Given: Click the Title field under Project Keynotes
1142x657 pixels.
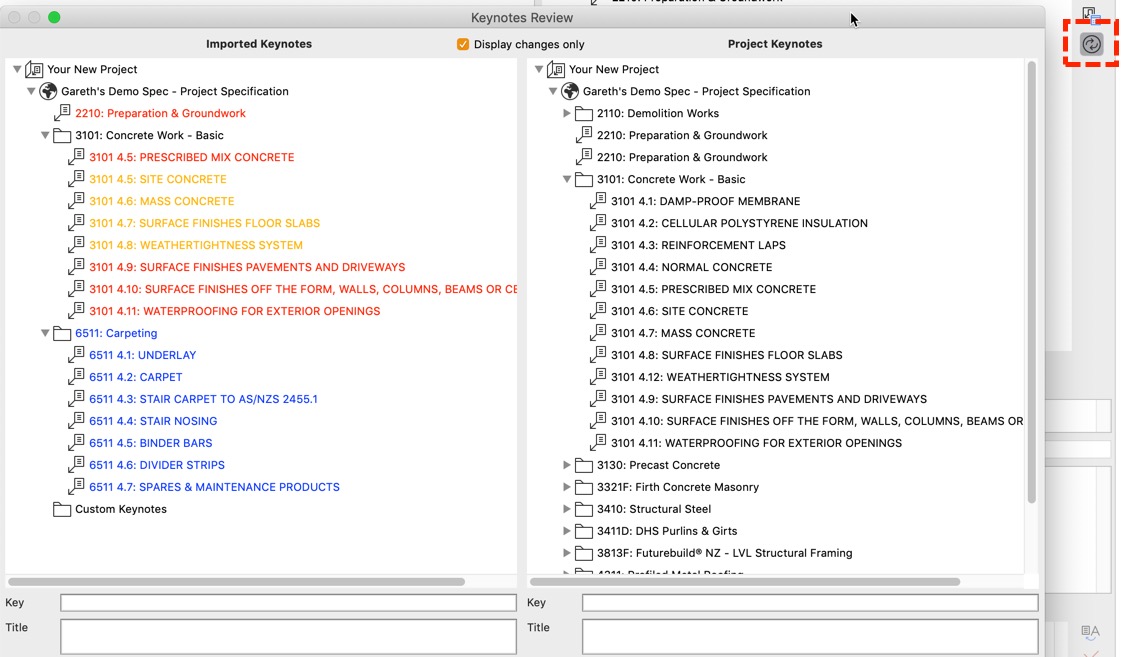Looking at the screenshot, I should coord(810,637).
